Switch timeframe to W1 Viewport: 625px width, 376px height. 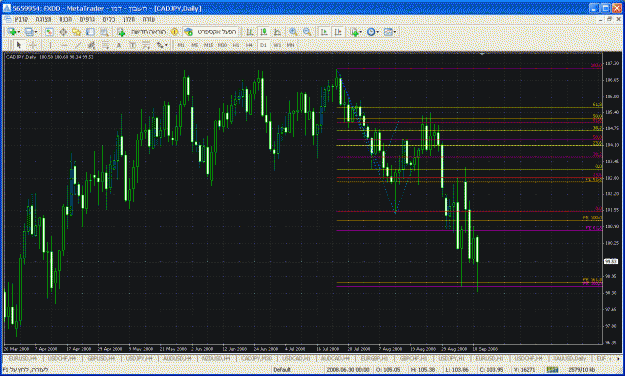[x=277, y=45]
